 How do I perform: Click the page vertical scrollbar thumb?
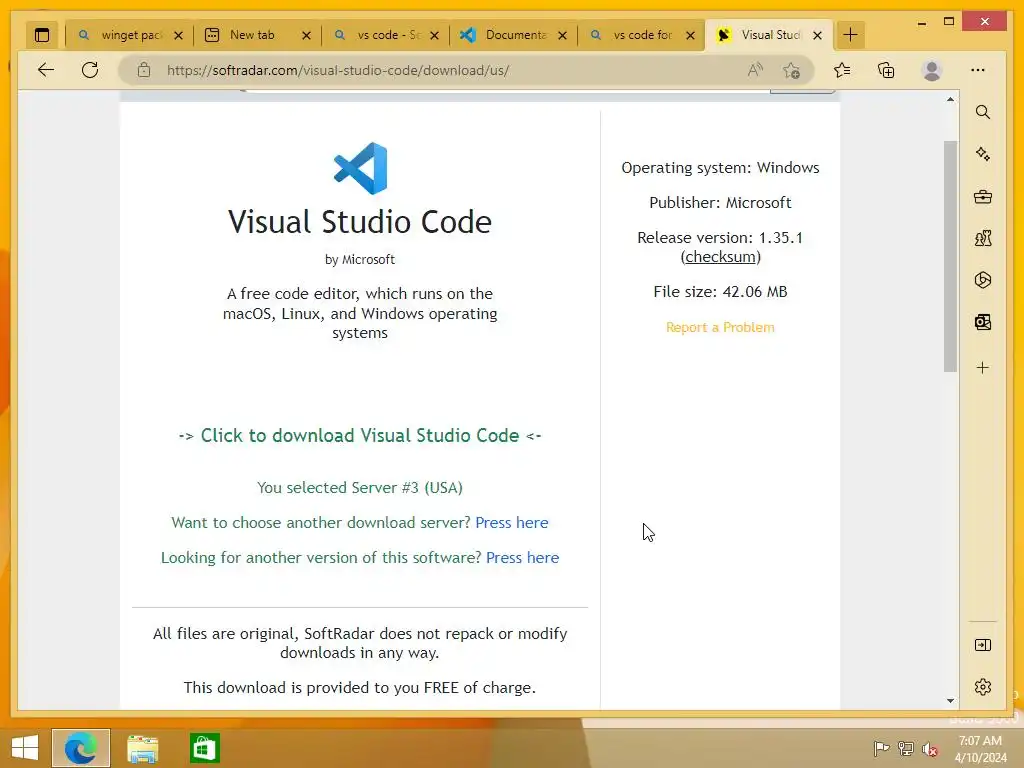click(950, 256)
